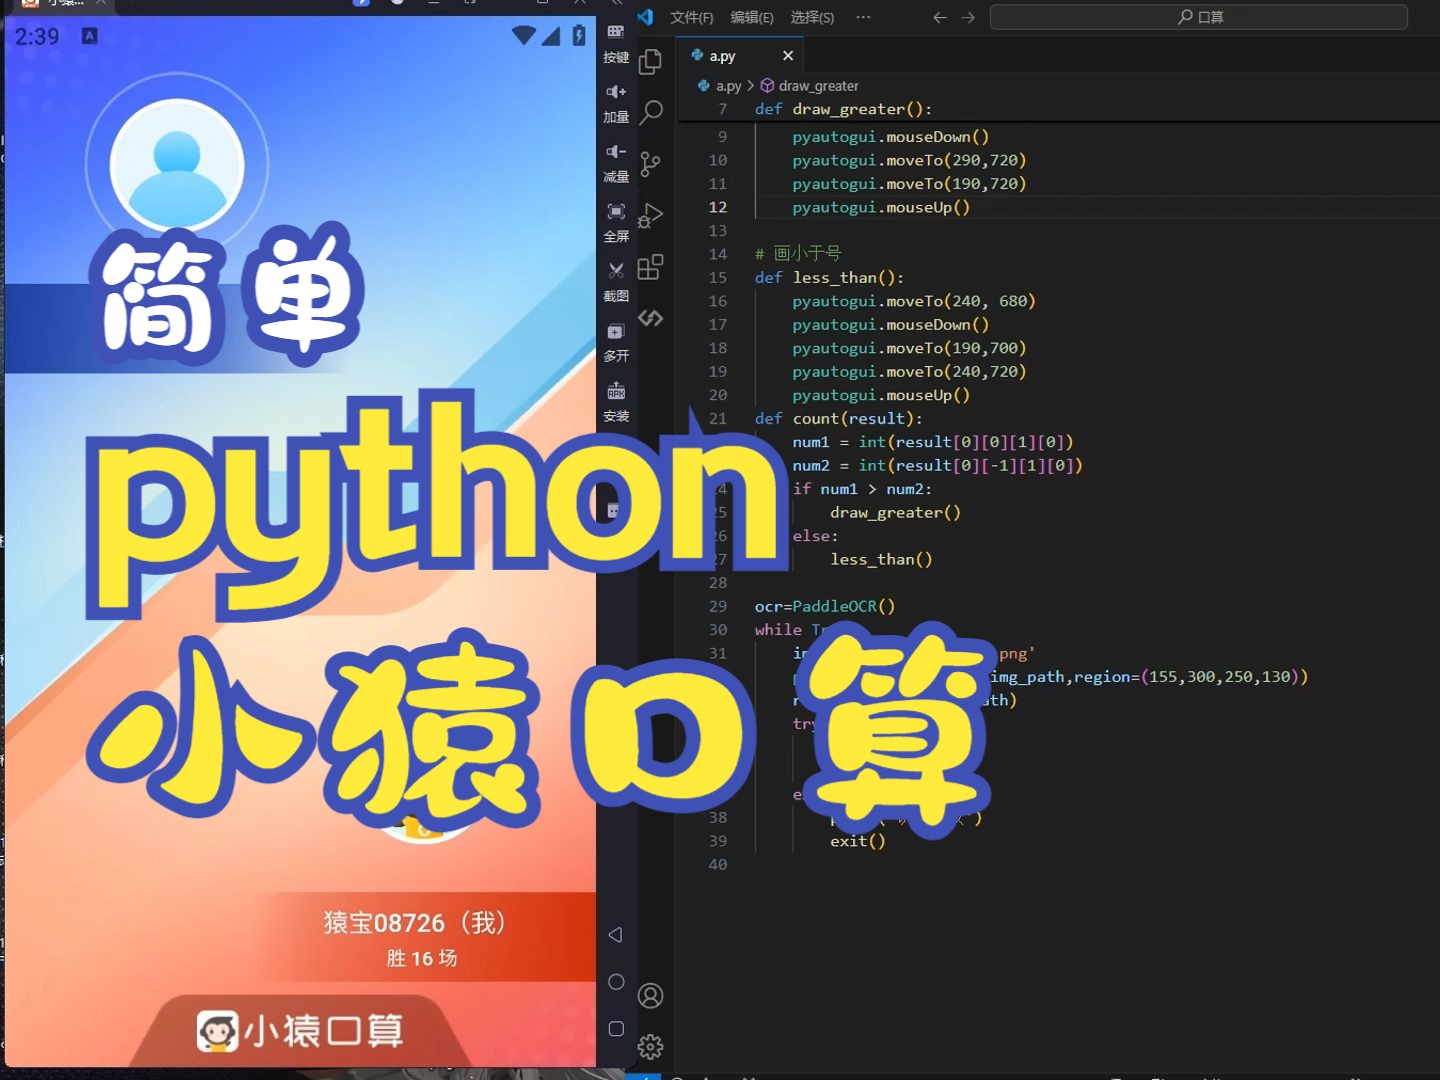Tap the 小猿口算 logo at bottom

[300, 1031]
